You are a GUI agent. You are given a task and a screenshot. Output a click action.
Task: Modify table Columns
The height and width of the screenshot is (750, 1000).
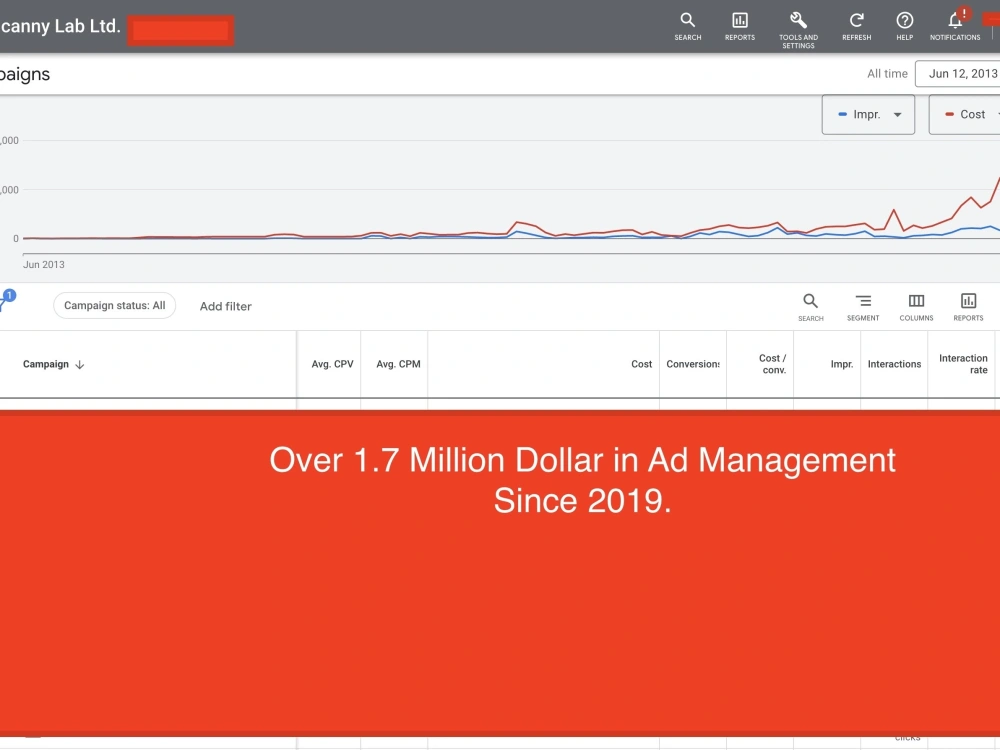pyautogui.click(x=916, y=307)
